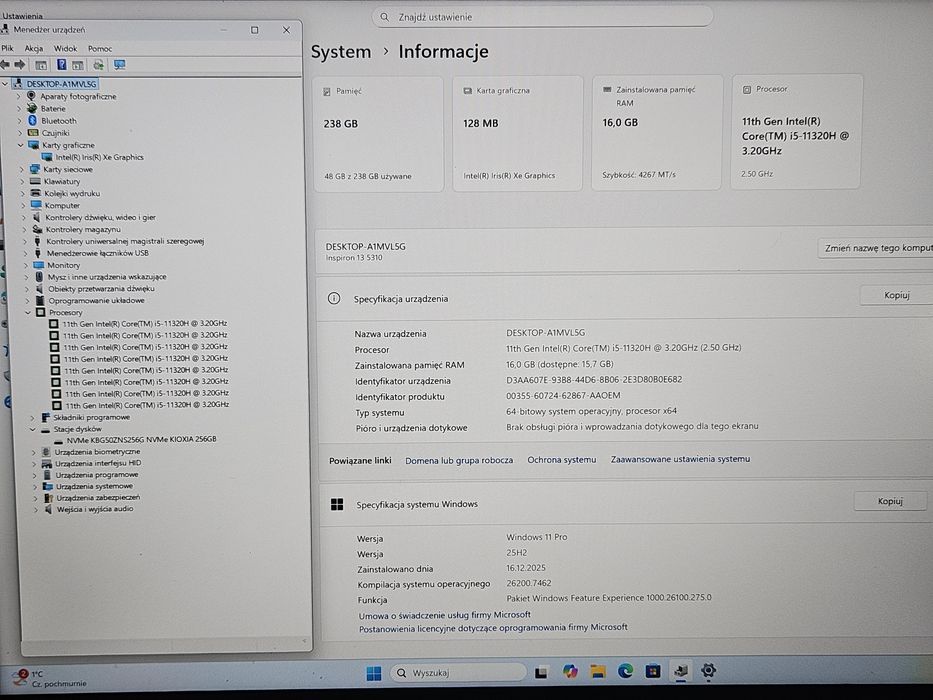
Task: Collapse the Stacje dysków node
Action: (33, 429)
